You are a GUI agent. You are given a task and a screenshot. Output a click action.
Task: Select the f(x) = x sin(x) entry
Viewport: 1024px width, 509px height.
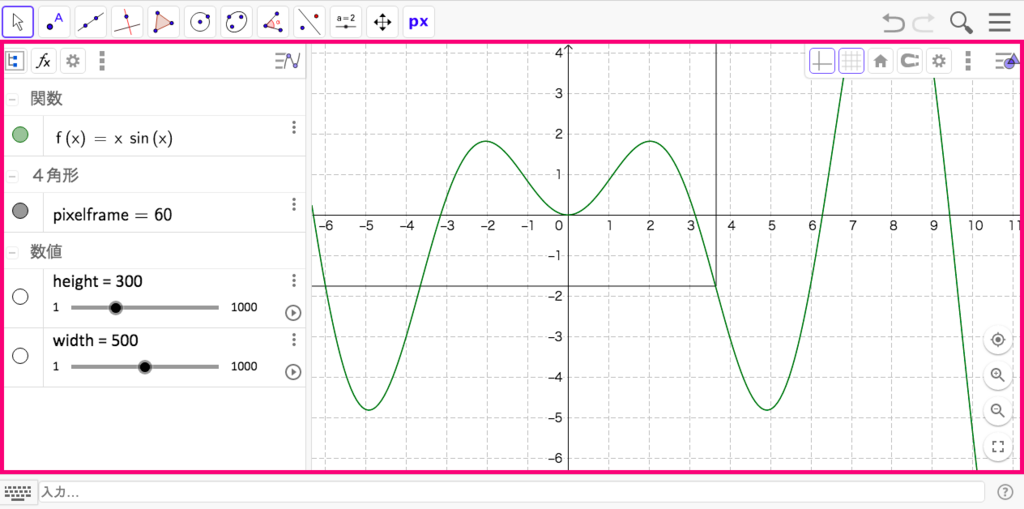pos(114,139)
